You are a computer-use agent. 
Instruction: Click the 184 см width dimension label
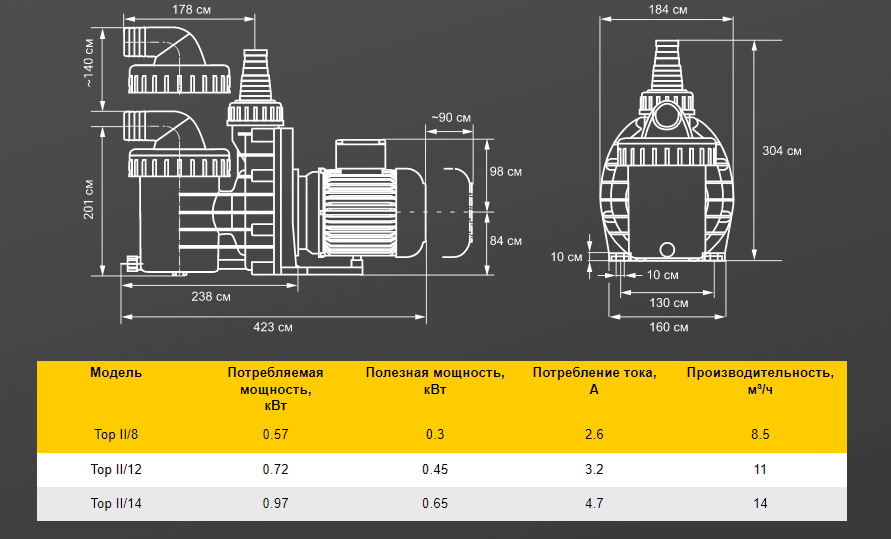[667, 10]
